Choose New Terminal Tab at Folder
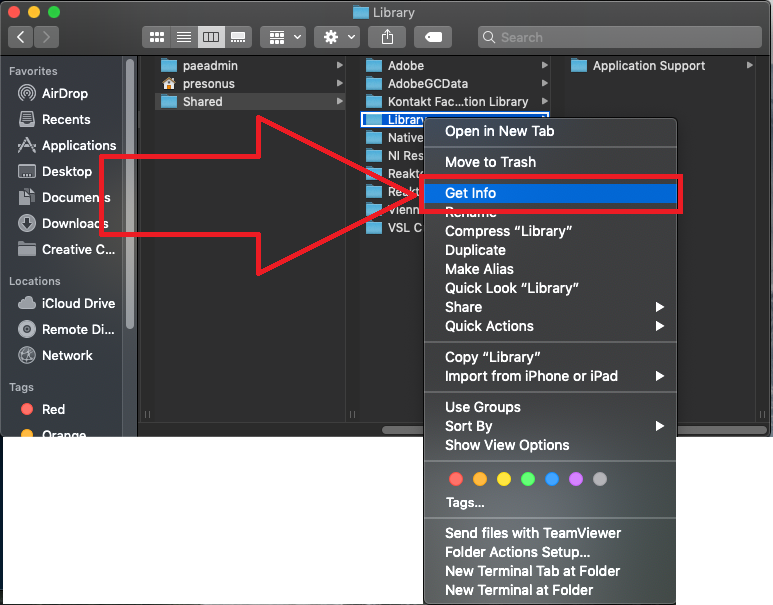This screenshot has width=773, height=605. [x=550, y=571]
